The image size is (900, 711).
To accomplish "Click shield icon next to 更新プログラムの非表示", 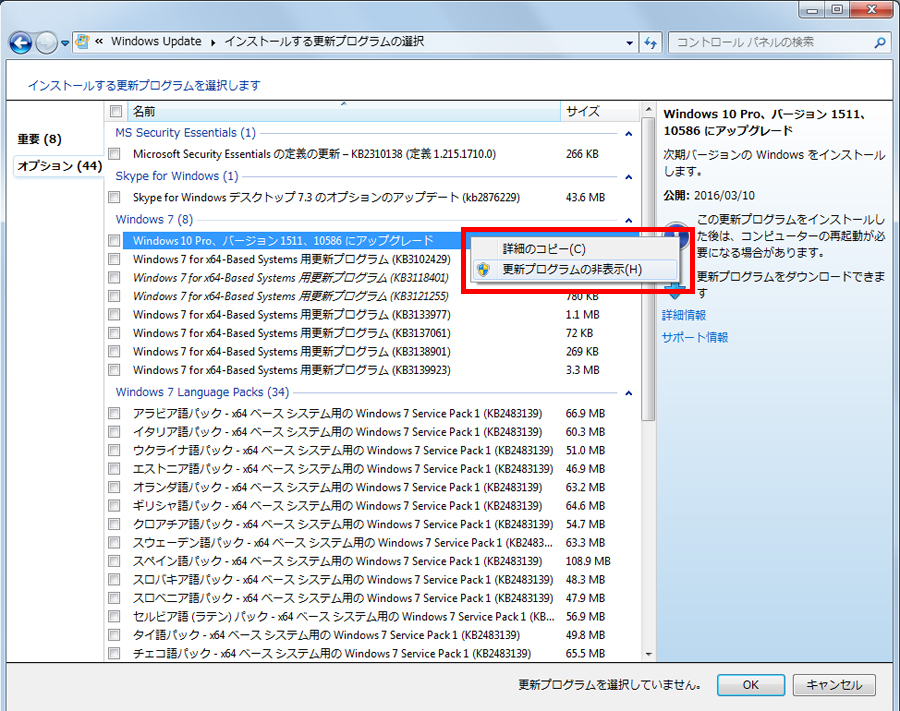I will pos(484,269).
